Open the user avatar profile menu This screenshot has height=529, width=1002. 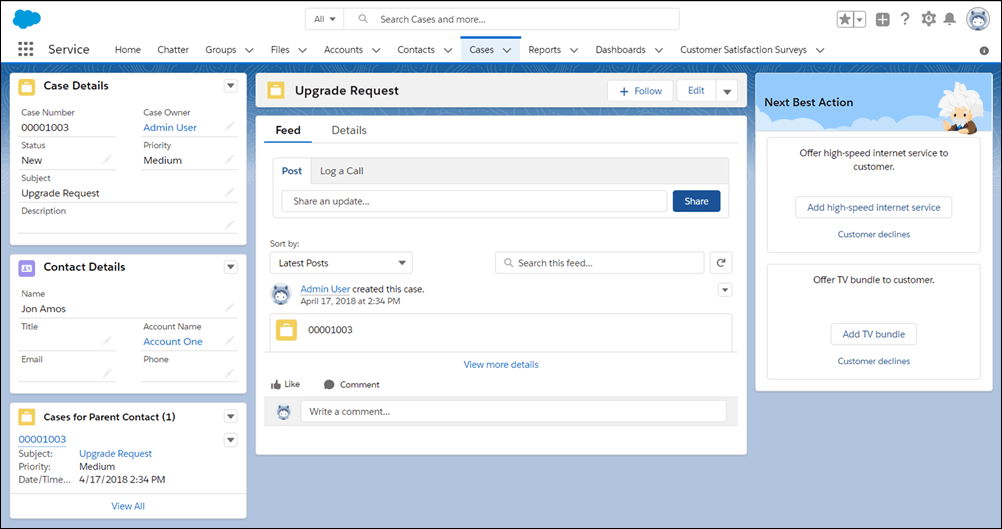(x=977, y=19)
